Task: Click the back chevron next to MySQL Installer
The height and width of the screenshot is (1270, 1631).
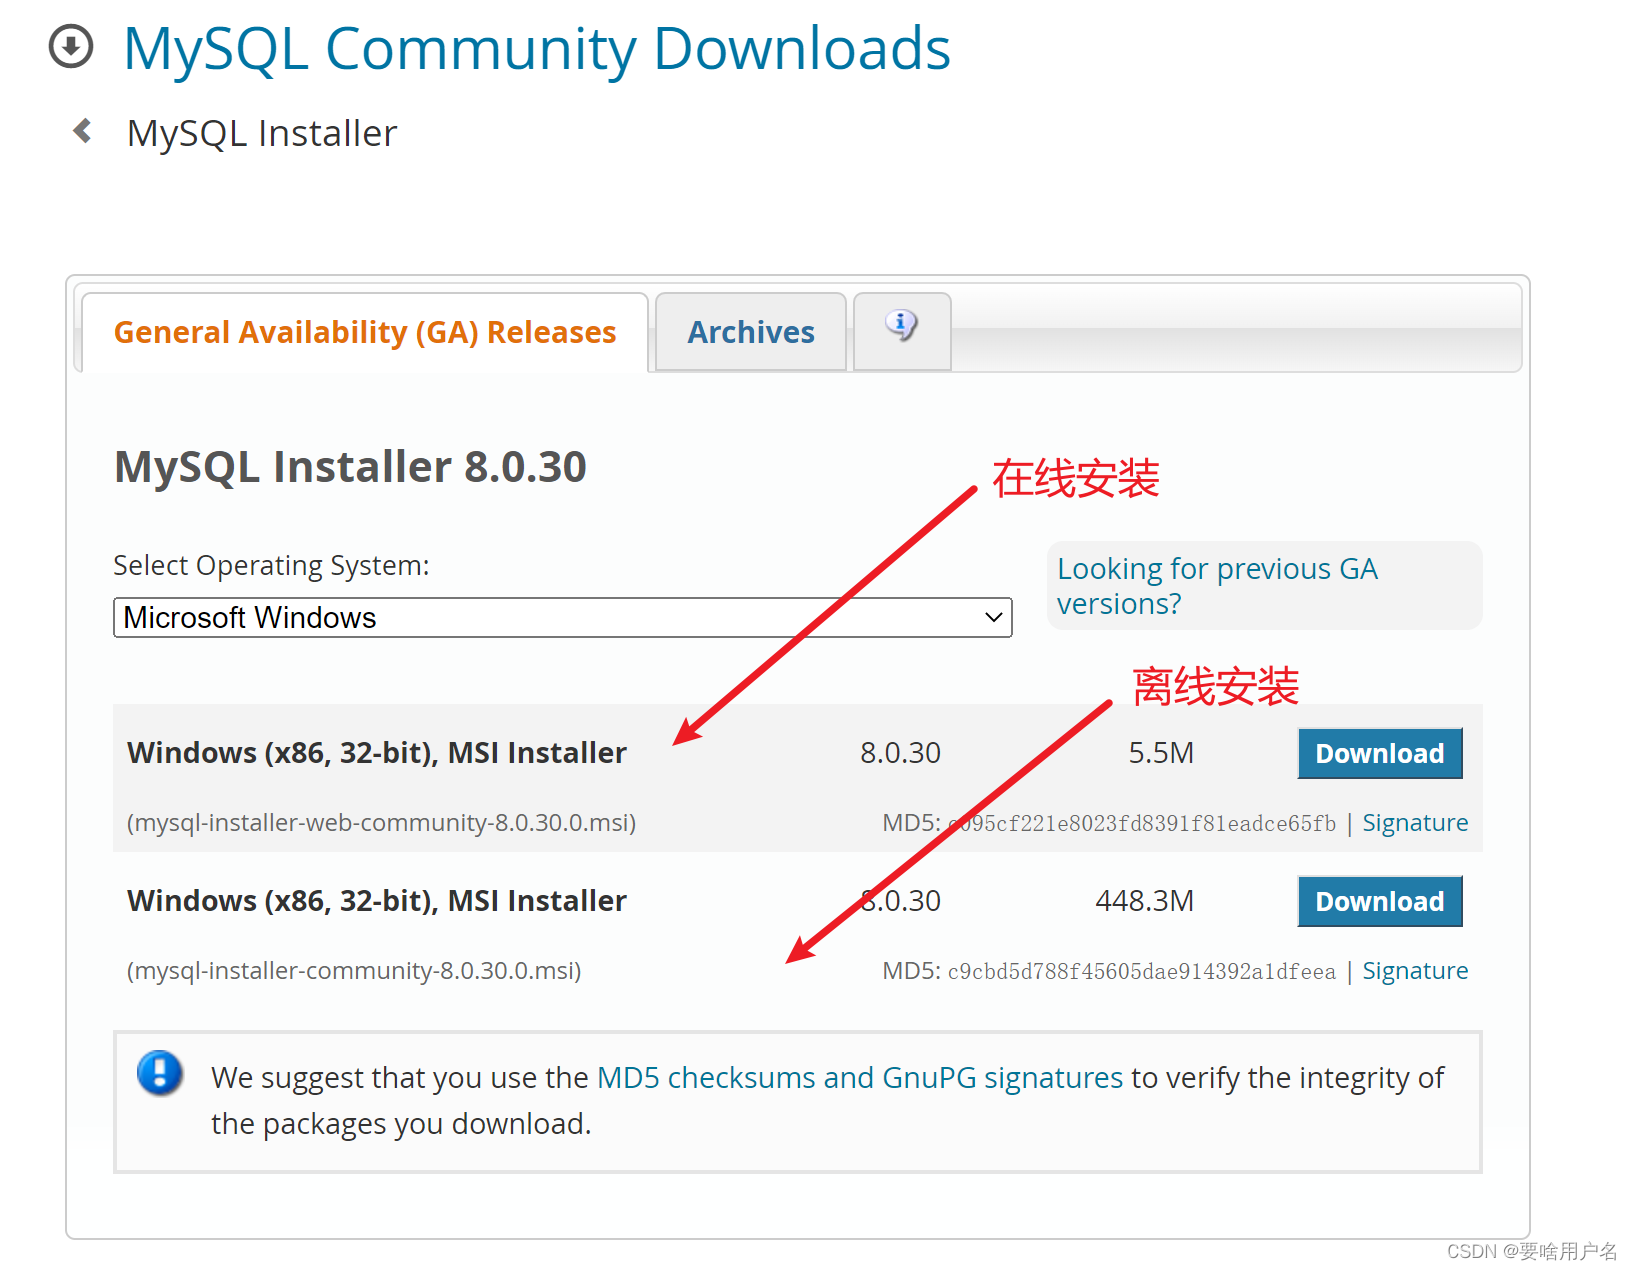Action: point(81,130)
